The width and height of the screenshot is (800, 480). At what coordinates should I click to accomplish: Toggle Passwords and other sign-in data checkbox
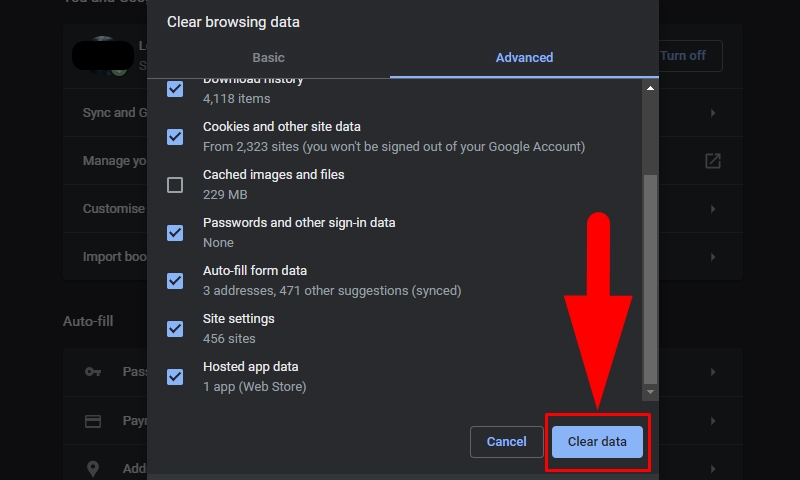coord(175,233)
